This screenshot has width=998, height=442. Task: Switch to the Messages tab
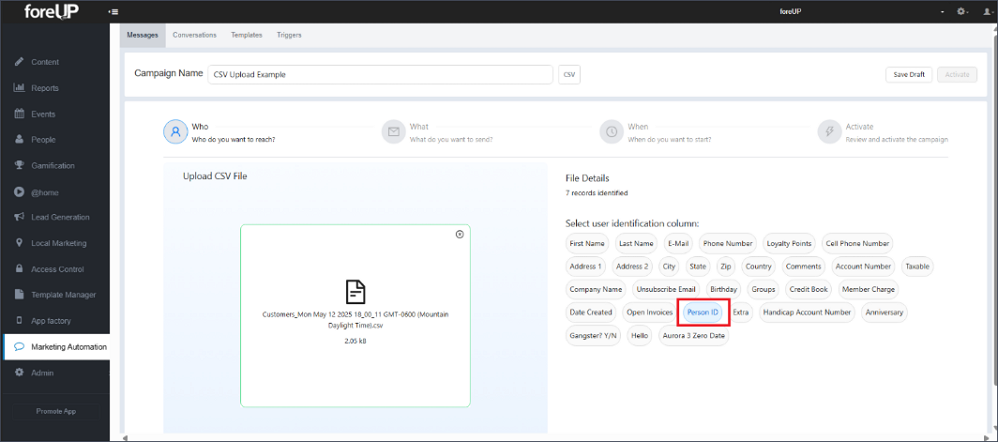[142, 35]
